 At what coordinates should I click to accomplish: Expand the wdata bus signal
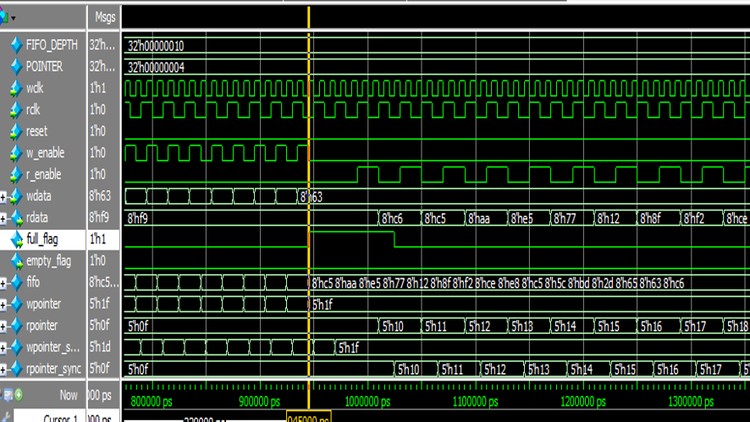[x=5, y=196]
